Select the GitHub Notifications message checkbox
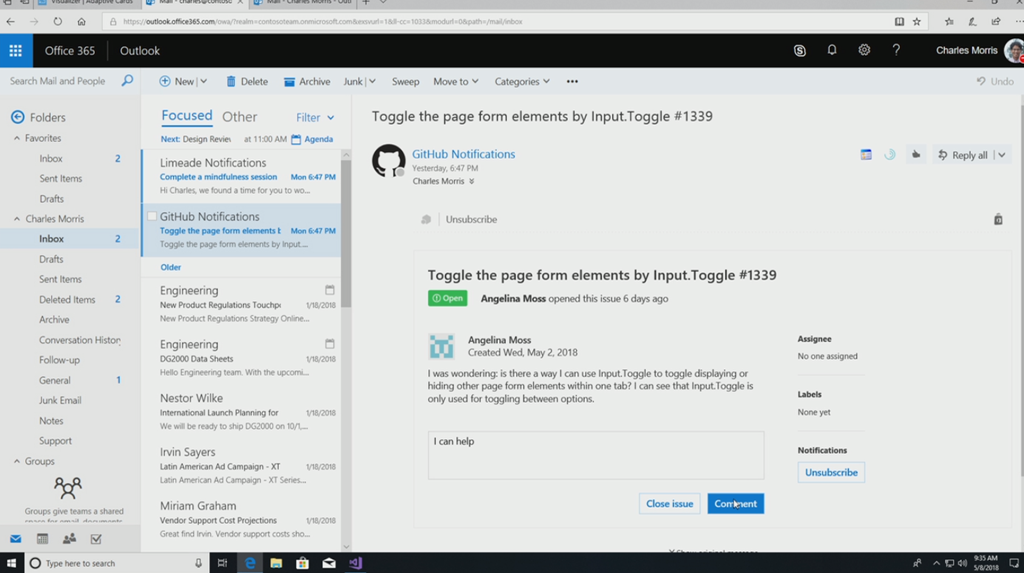The height and width of the screenshot is (573, 1024). pyautogui.click(x=152, y=216)
